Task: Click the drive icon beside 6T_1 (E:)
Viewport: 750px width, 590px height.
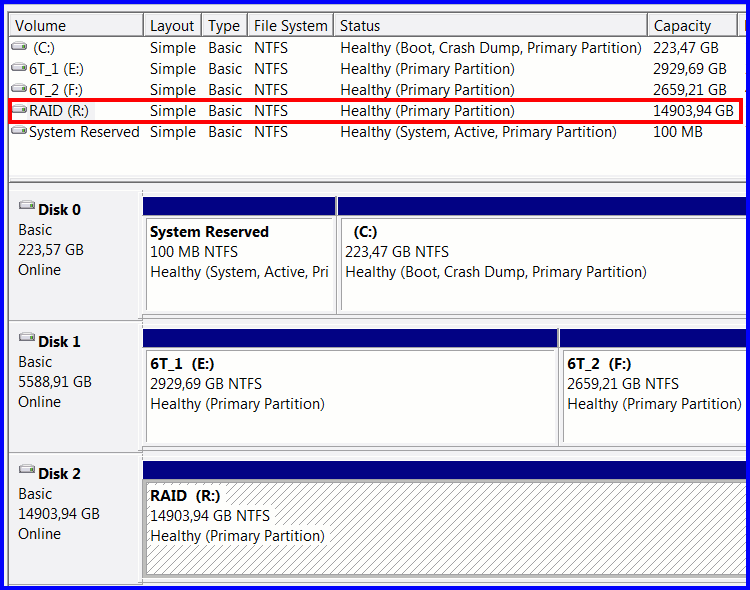Action: coord(19,67)
